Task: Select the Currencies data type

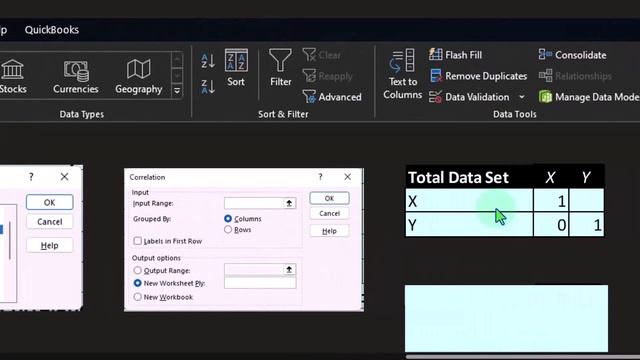Action: pyautogui.click(x=76, y=77)
